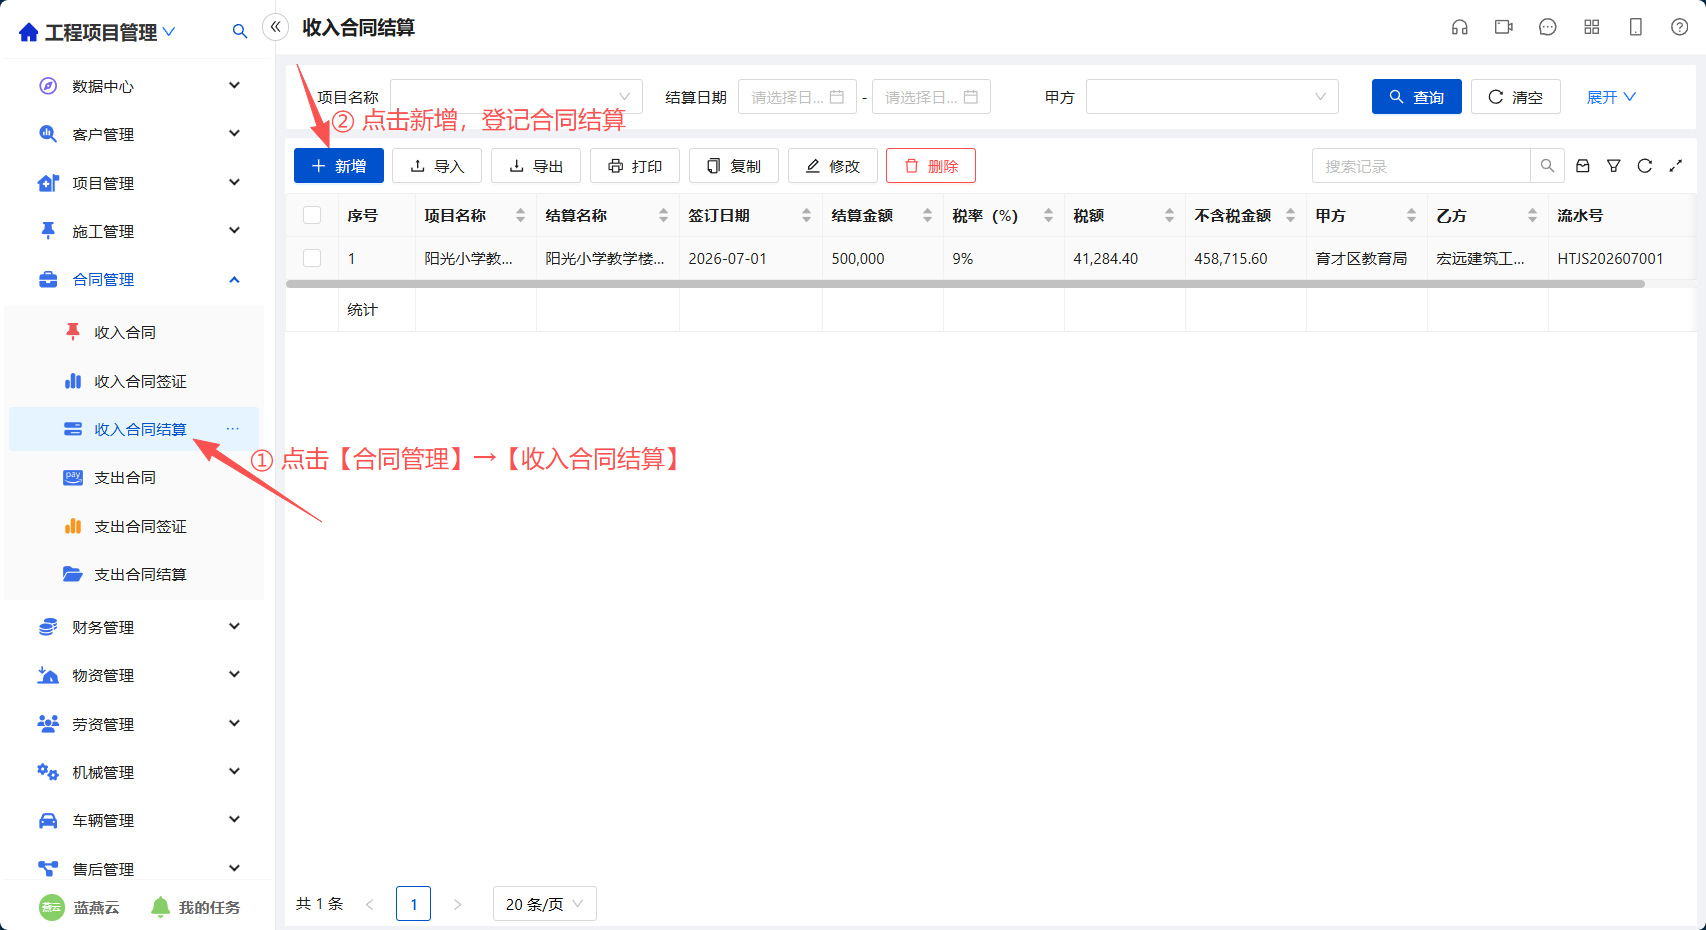This screenshot has width=1706, height=930.
Task: Expand the 数据中心 menu
Action: coord(139,86)
